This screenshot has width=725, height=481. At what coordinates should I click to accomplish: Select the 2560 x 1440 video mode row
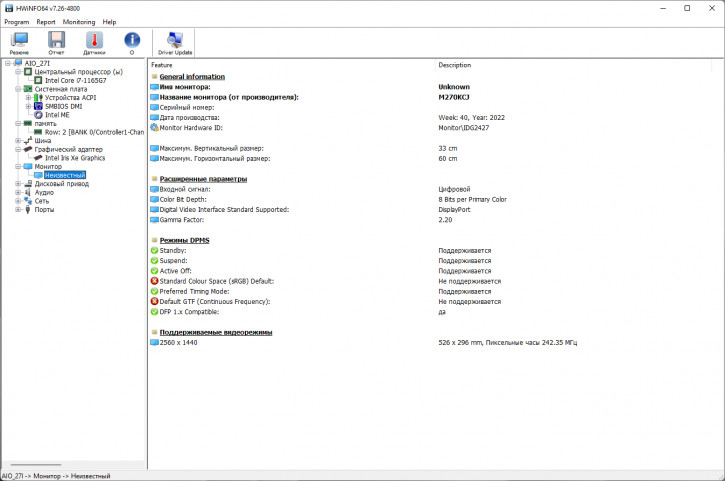tap(178, 342)
